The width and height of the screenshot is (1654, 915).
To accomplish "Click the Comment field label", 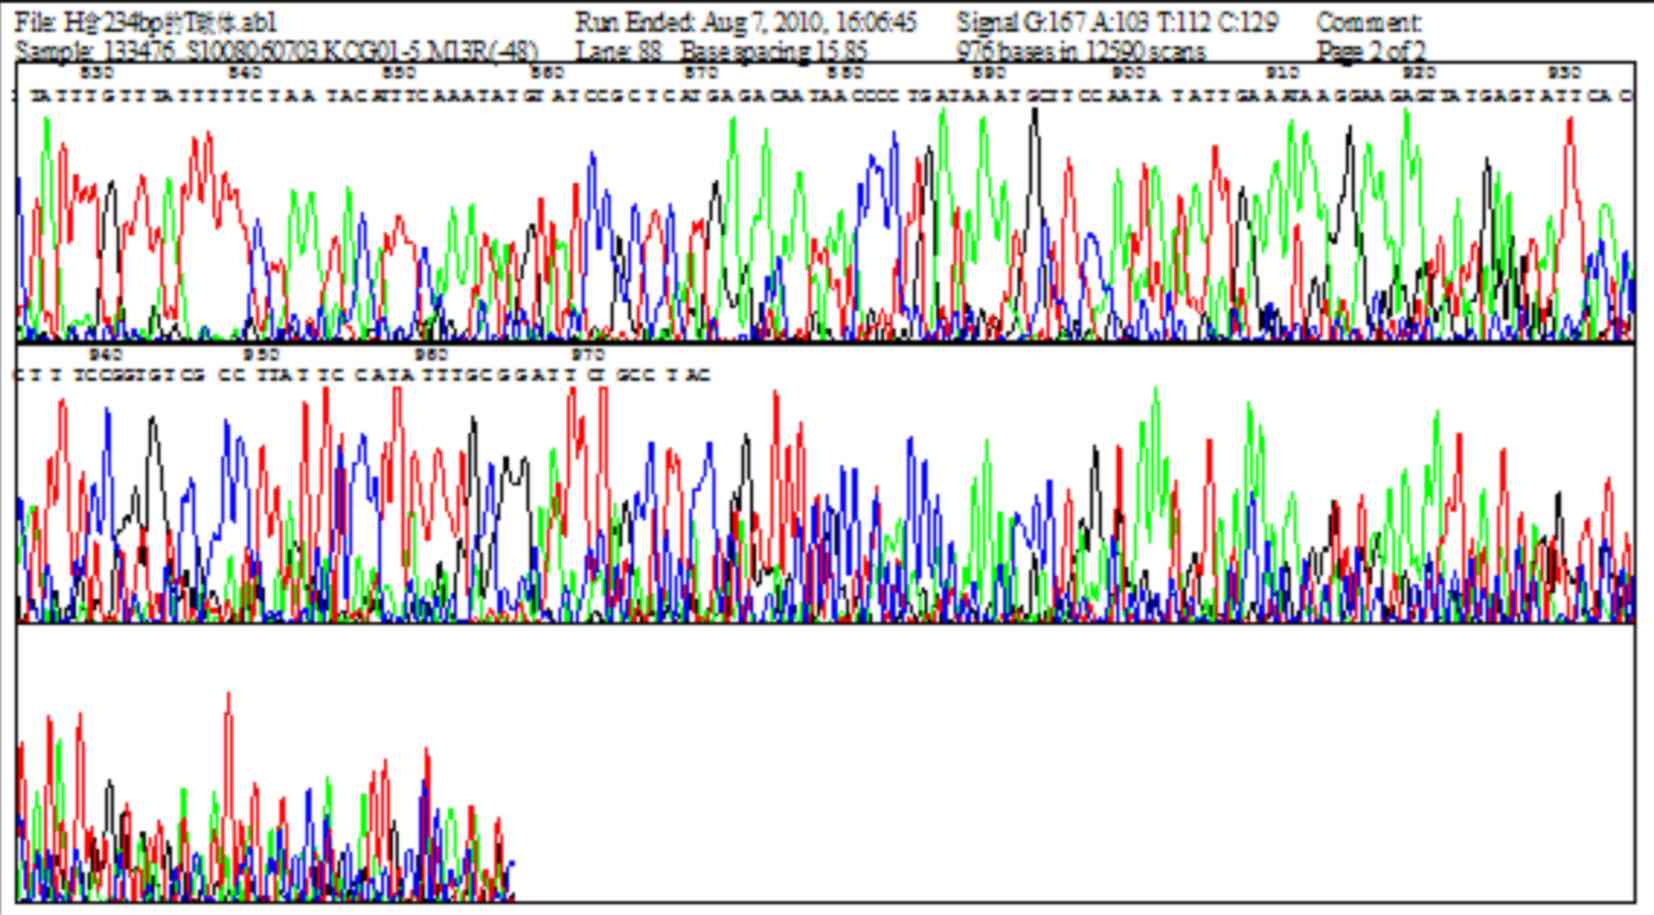I will (1369, 22).
